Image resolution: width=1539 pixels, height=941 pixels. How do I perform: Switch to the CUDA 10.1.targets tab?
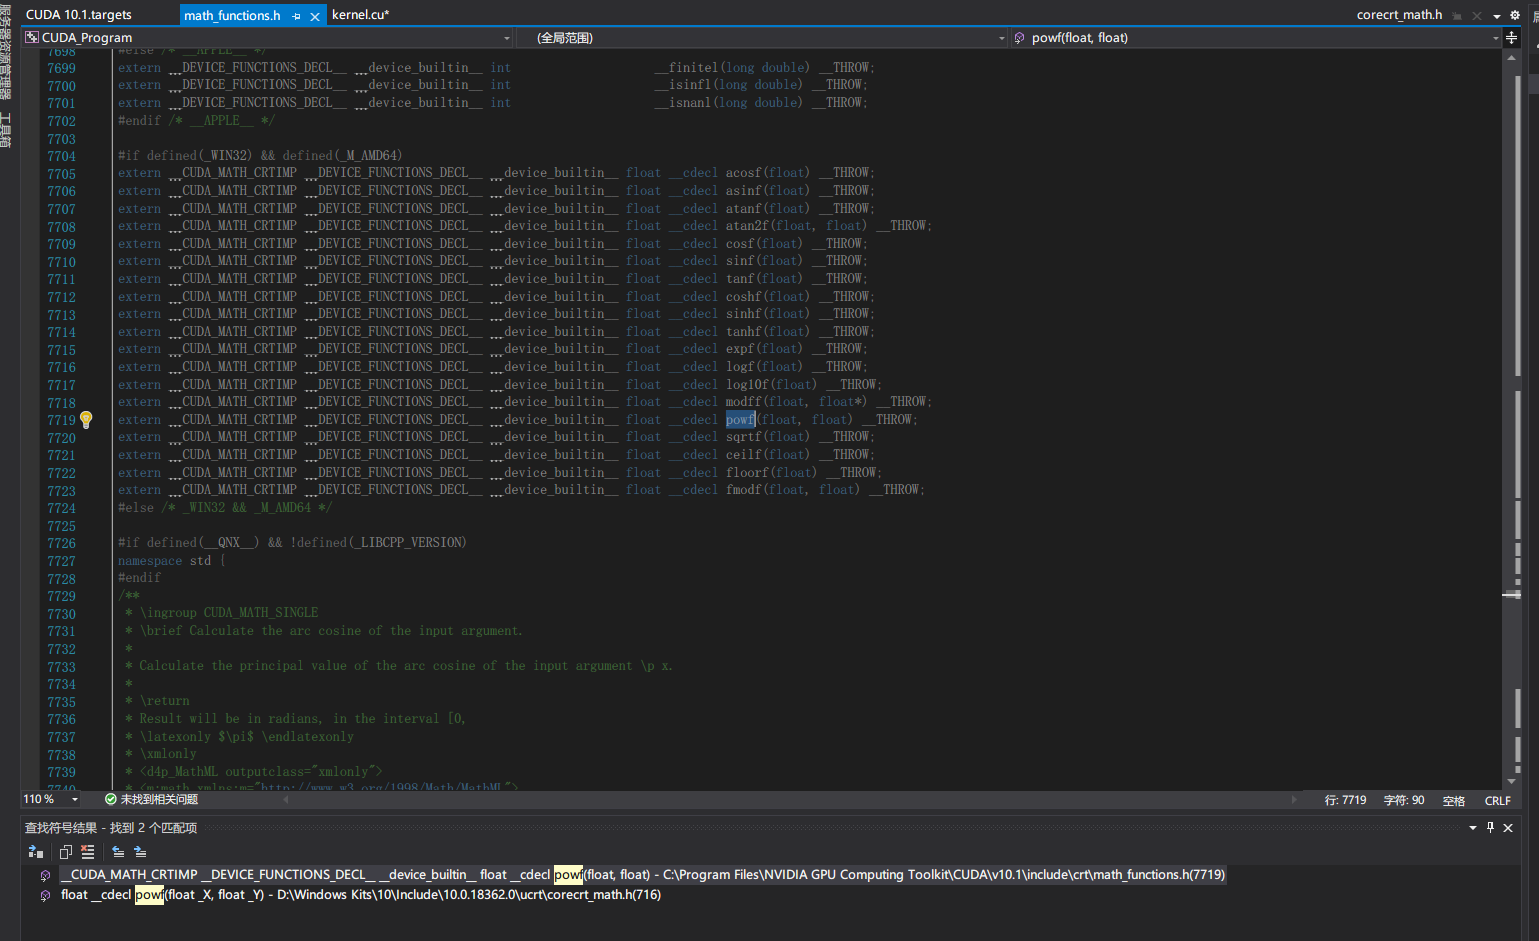click(78, 15)
